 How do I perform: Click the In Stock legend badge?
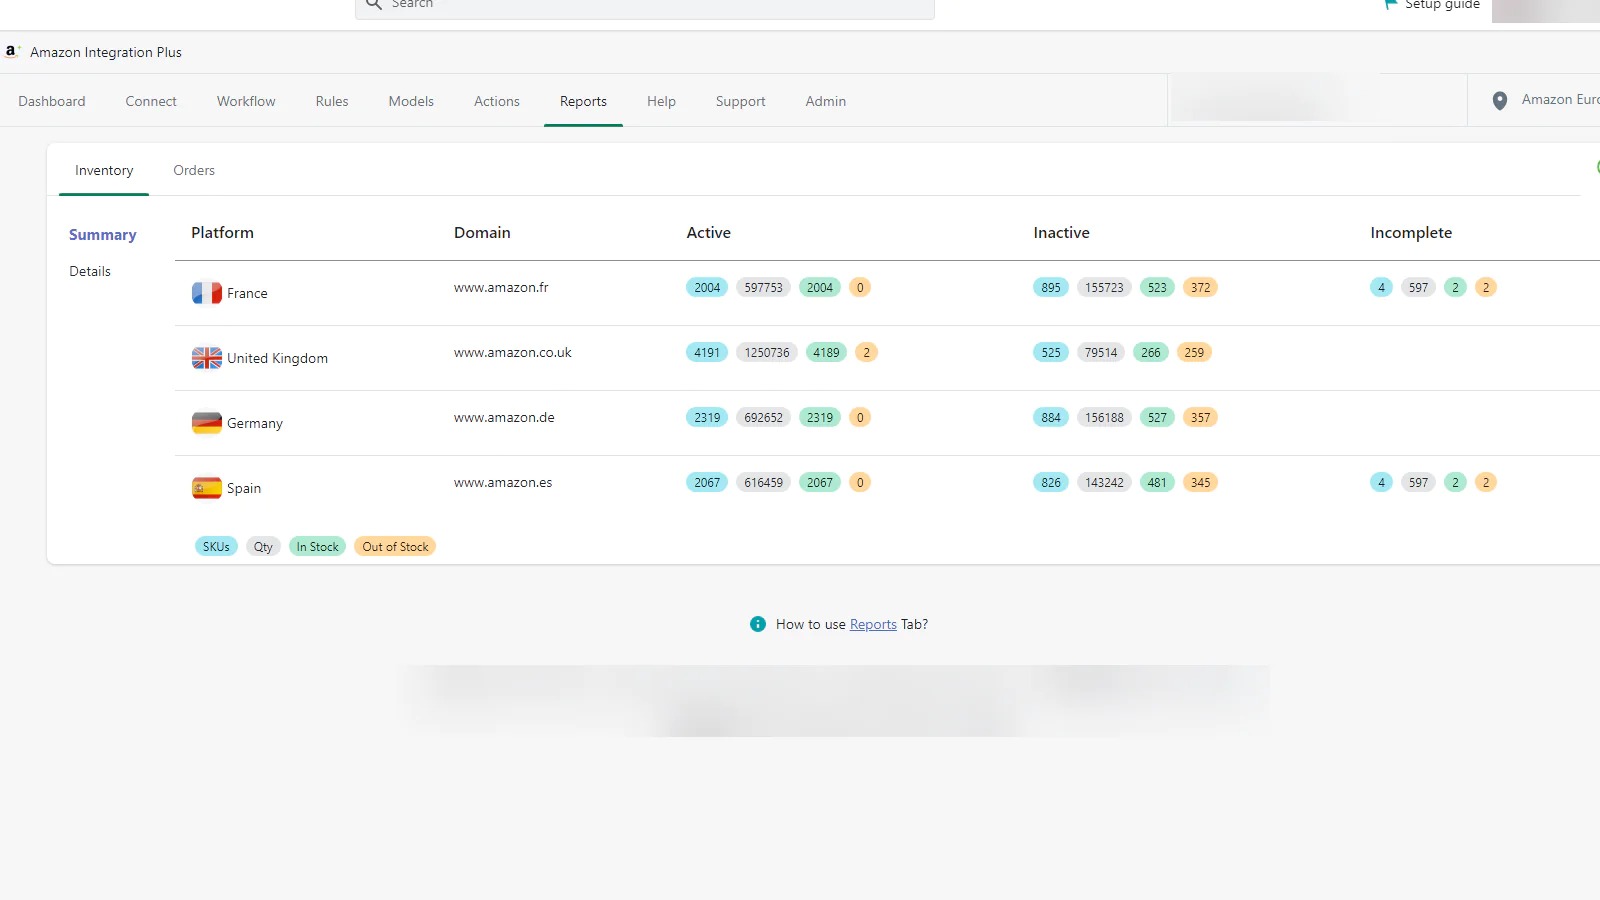317,546
